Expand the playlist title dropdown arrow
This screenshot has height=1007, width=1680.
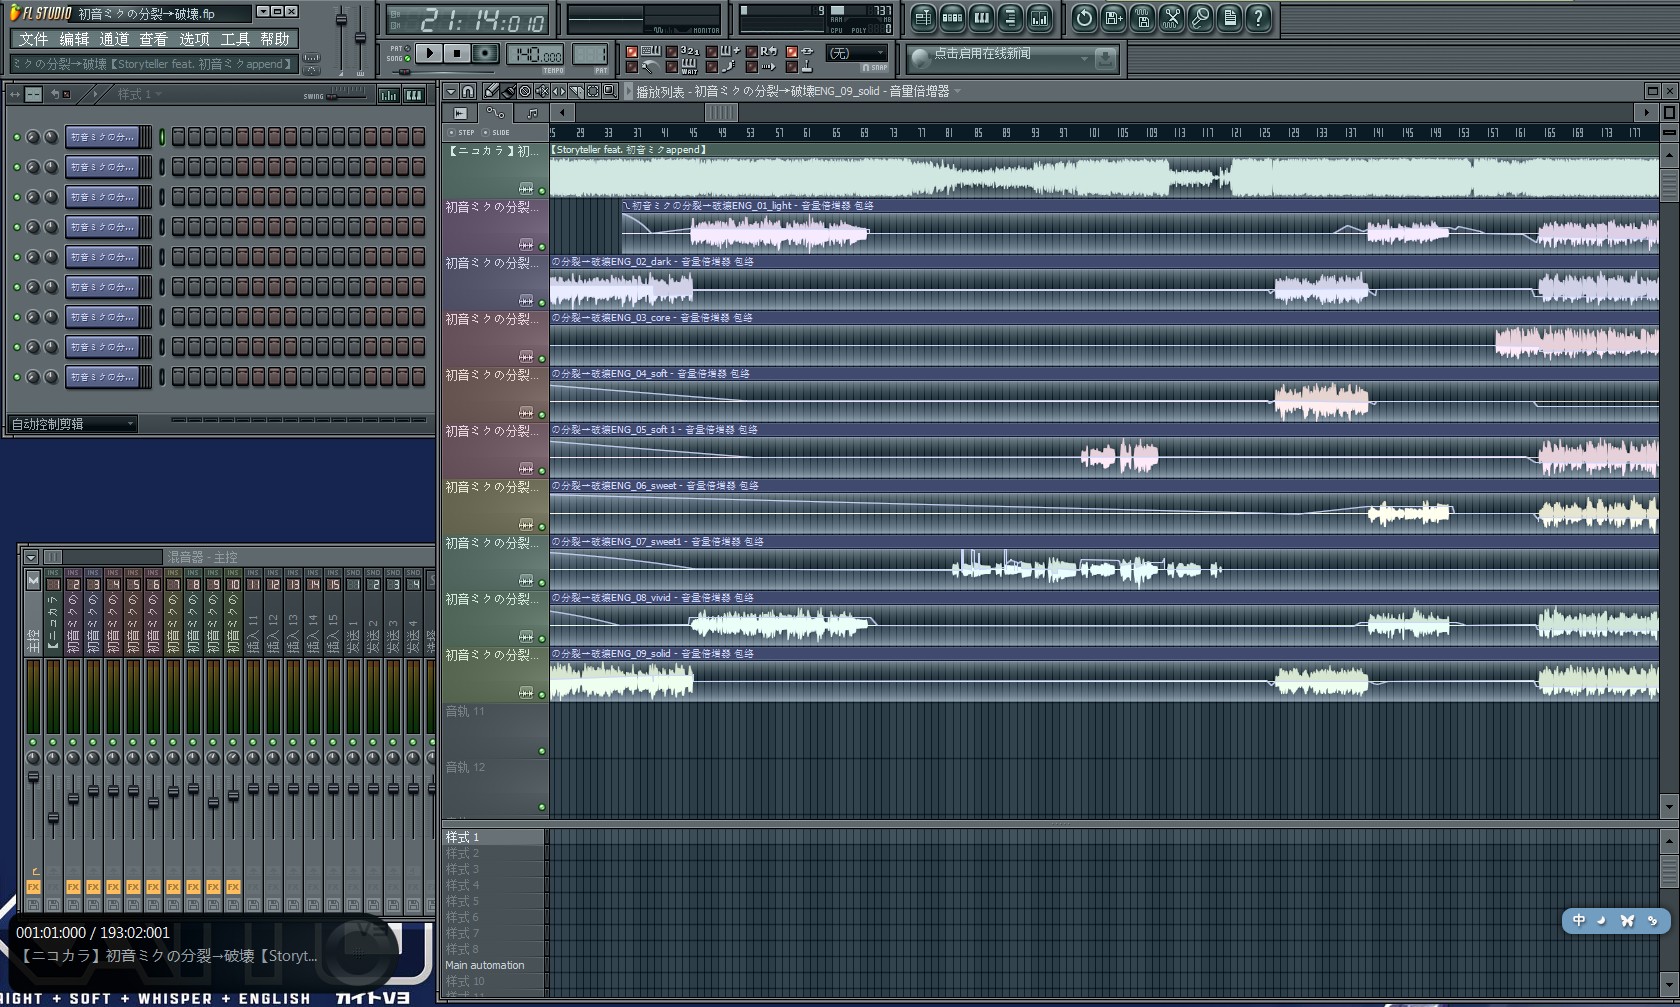tap(957, 91)
